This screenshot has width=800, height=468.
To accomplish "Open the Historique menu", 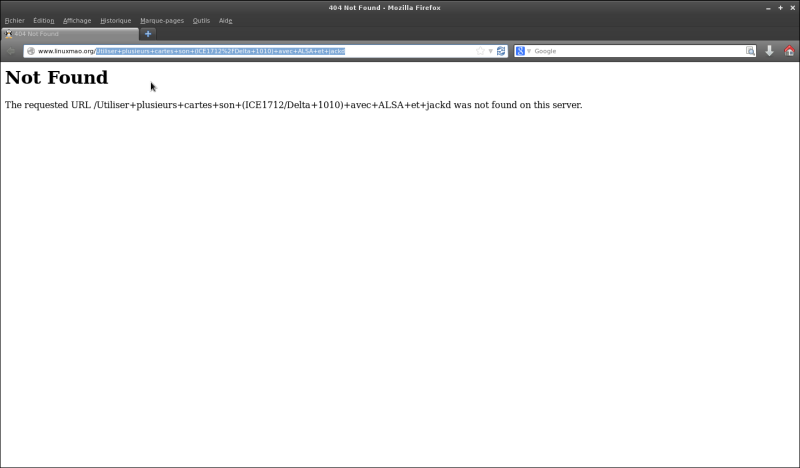I will pos(115,20).
